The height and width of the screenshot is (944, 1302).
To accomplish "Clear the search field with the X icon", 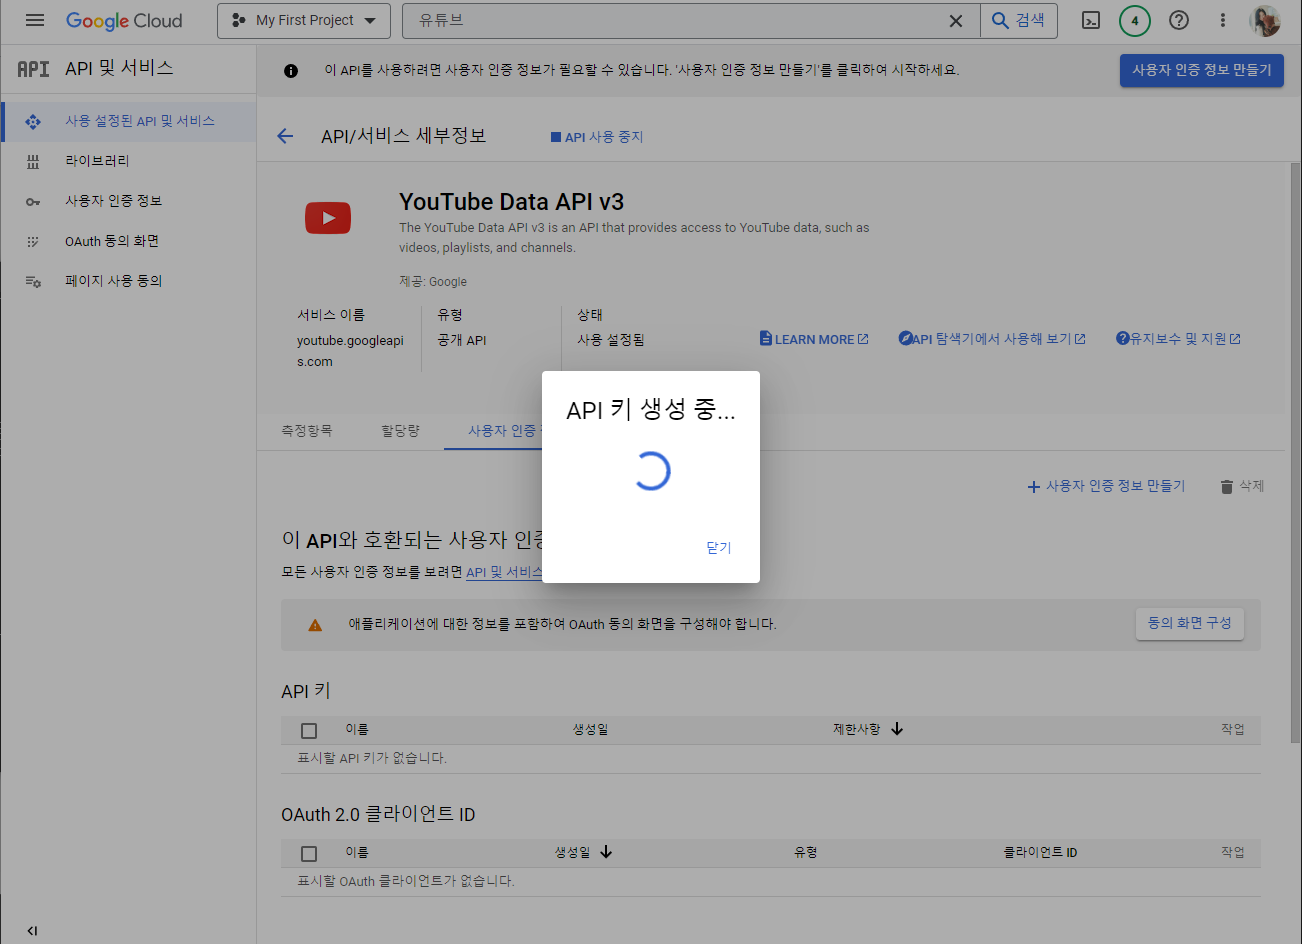I will click(956, 20).
